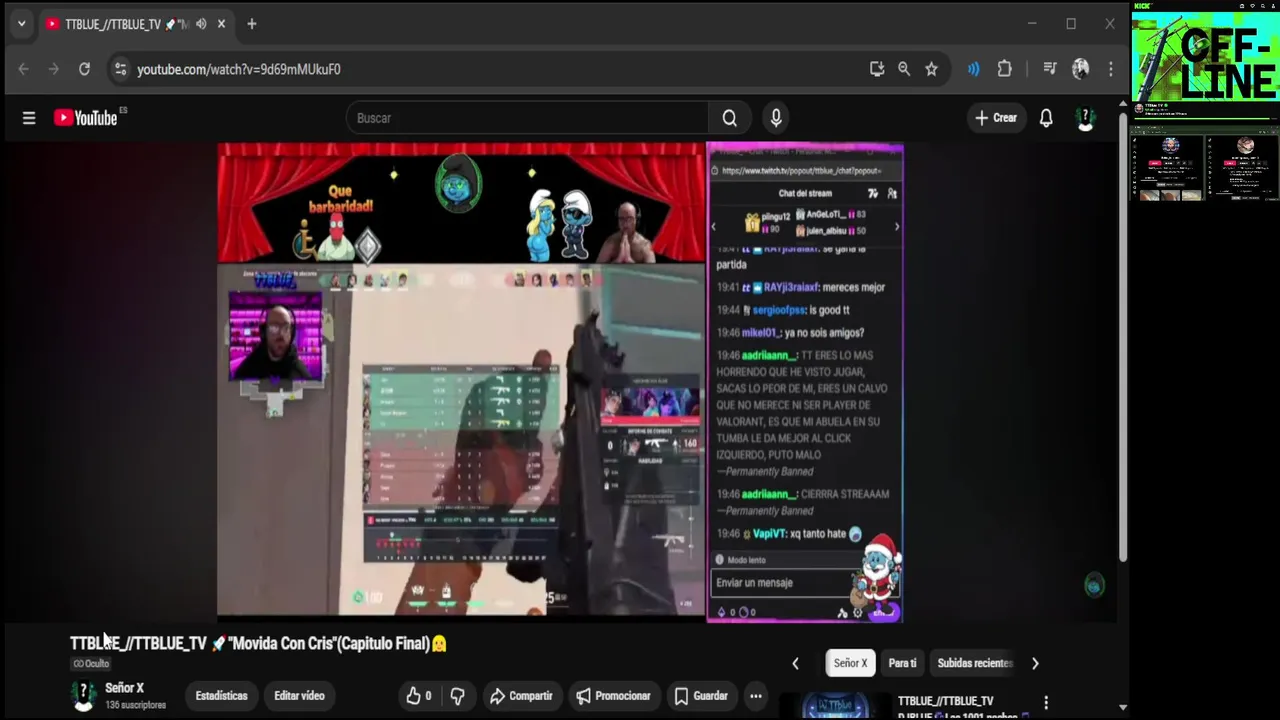Open the Extensions puzzle menu
The height and width of the screenshot is (720, 1280).
1005,69
